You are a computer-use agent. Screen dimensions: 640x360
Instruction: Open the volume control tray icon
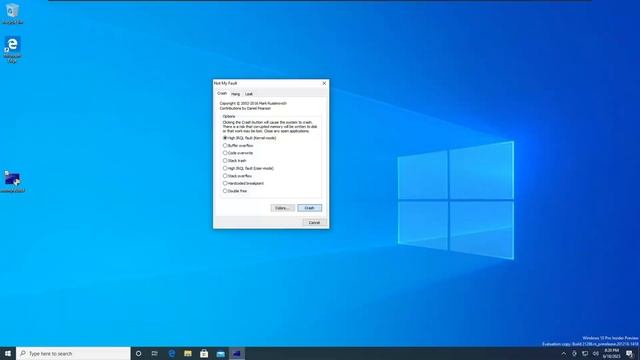[x=596, y=353]
